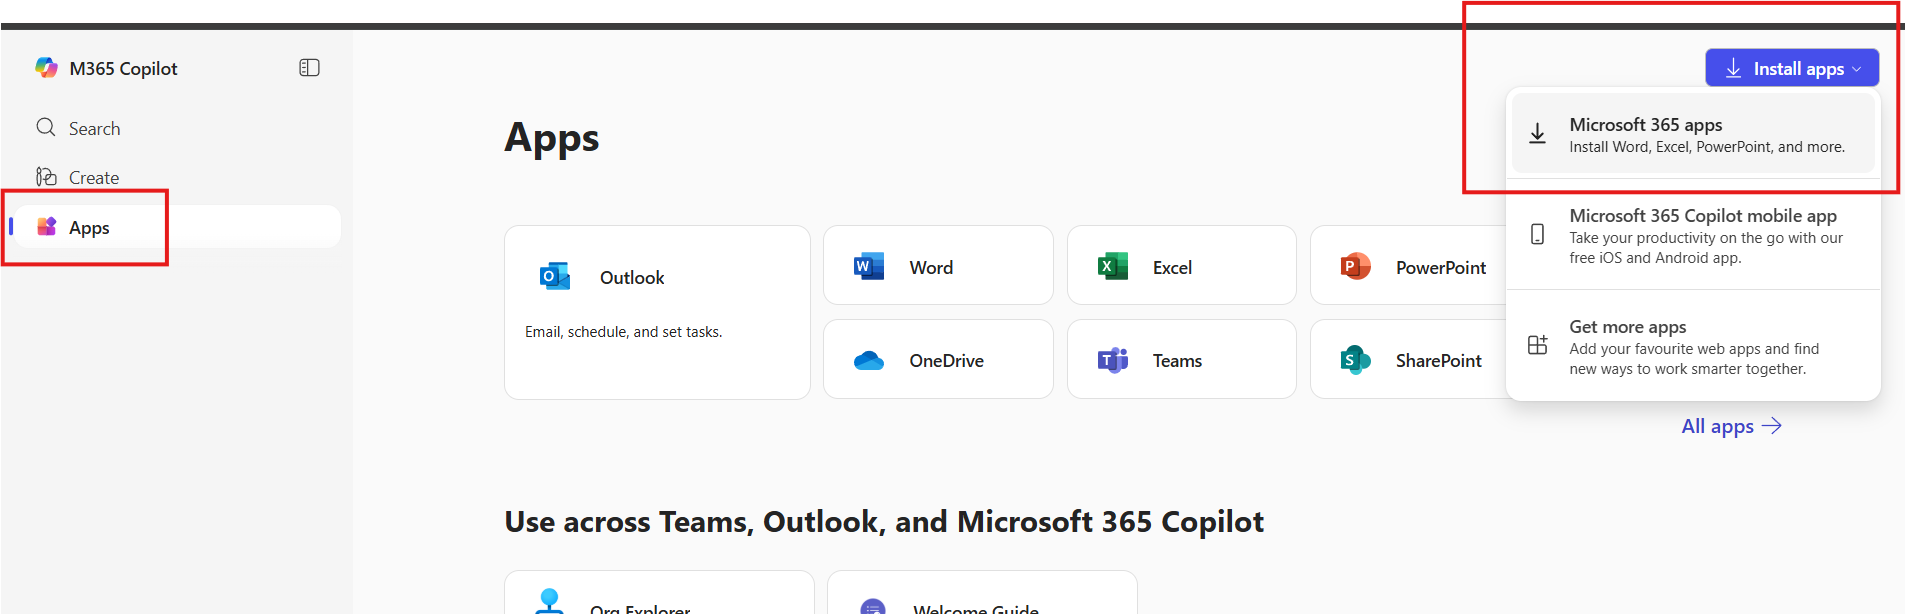Open the Apps page from sidebar
Viewport: 1905px width, 614px height.
(x=88, y=228)
